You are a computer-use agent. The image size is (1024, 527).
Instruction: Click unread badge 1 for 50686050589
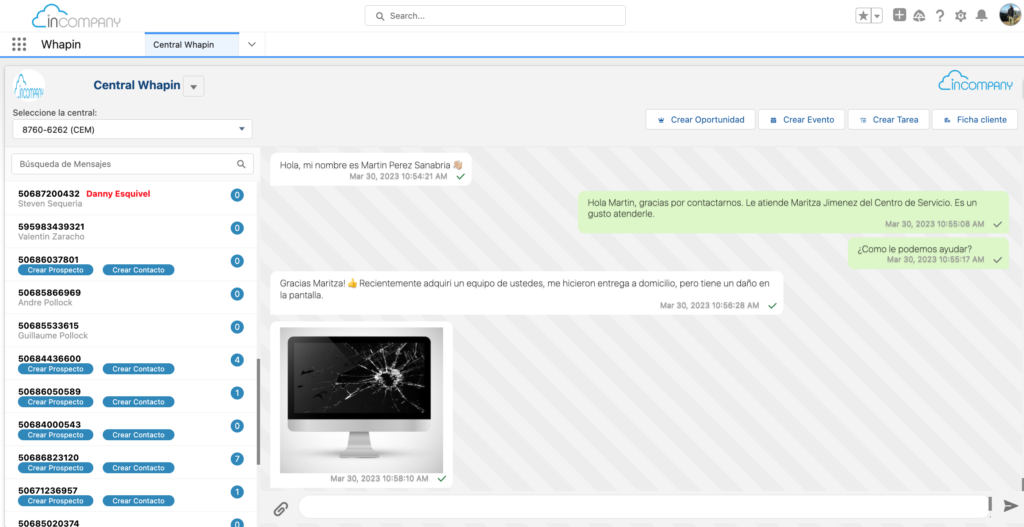pos(238,392)
